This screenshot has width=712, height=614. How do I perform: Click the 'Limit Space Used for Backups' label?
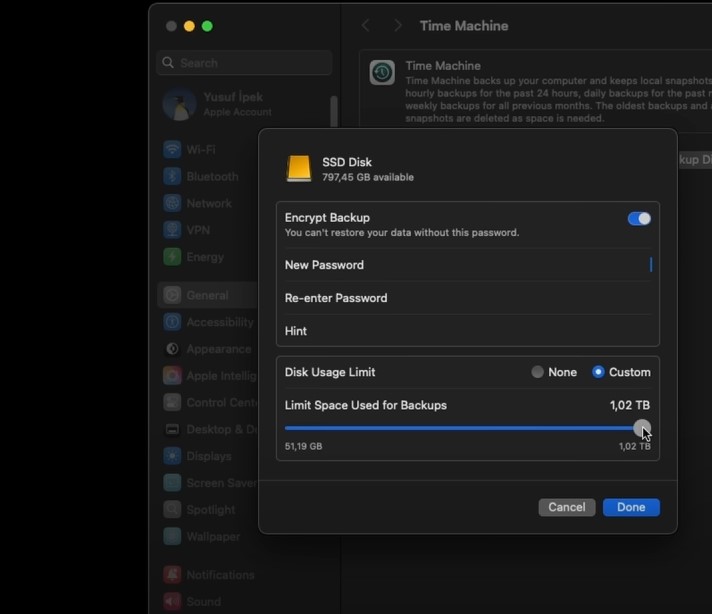coord(366,405)
